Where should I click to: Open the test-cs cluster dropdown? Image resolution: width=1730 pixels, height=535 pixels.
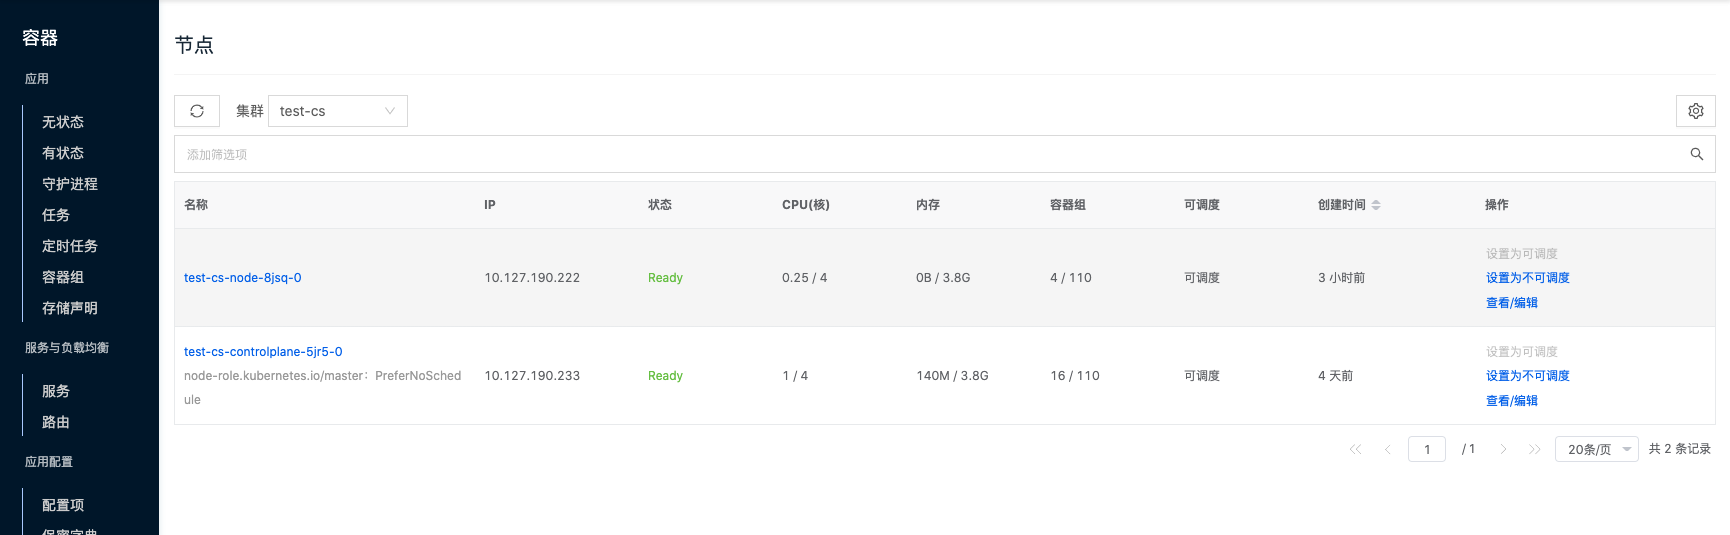point(337,111)
